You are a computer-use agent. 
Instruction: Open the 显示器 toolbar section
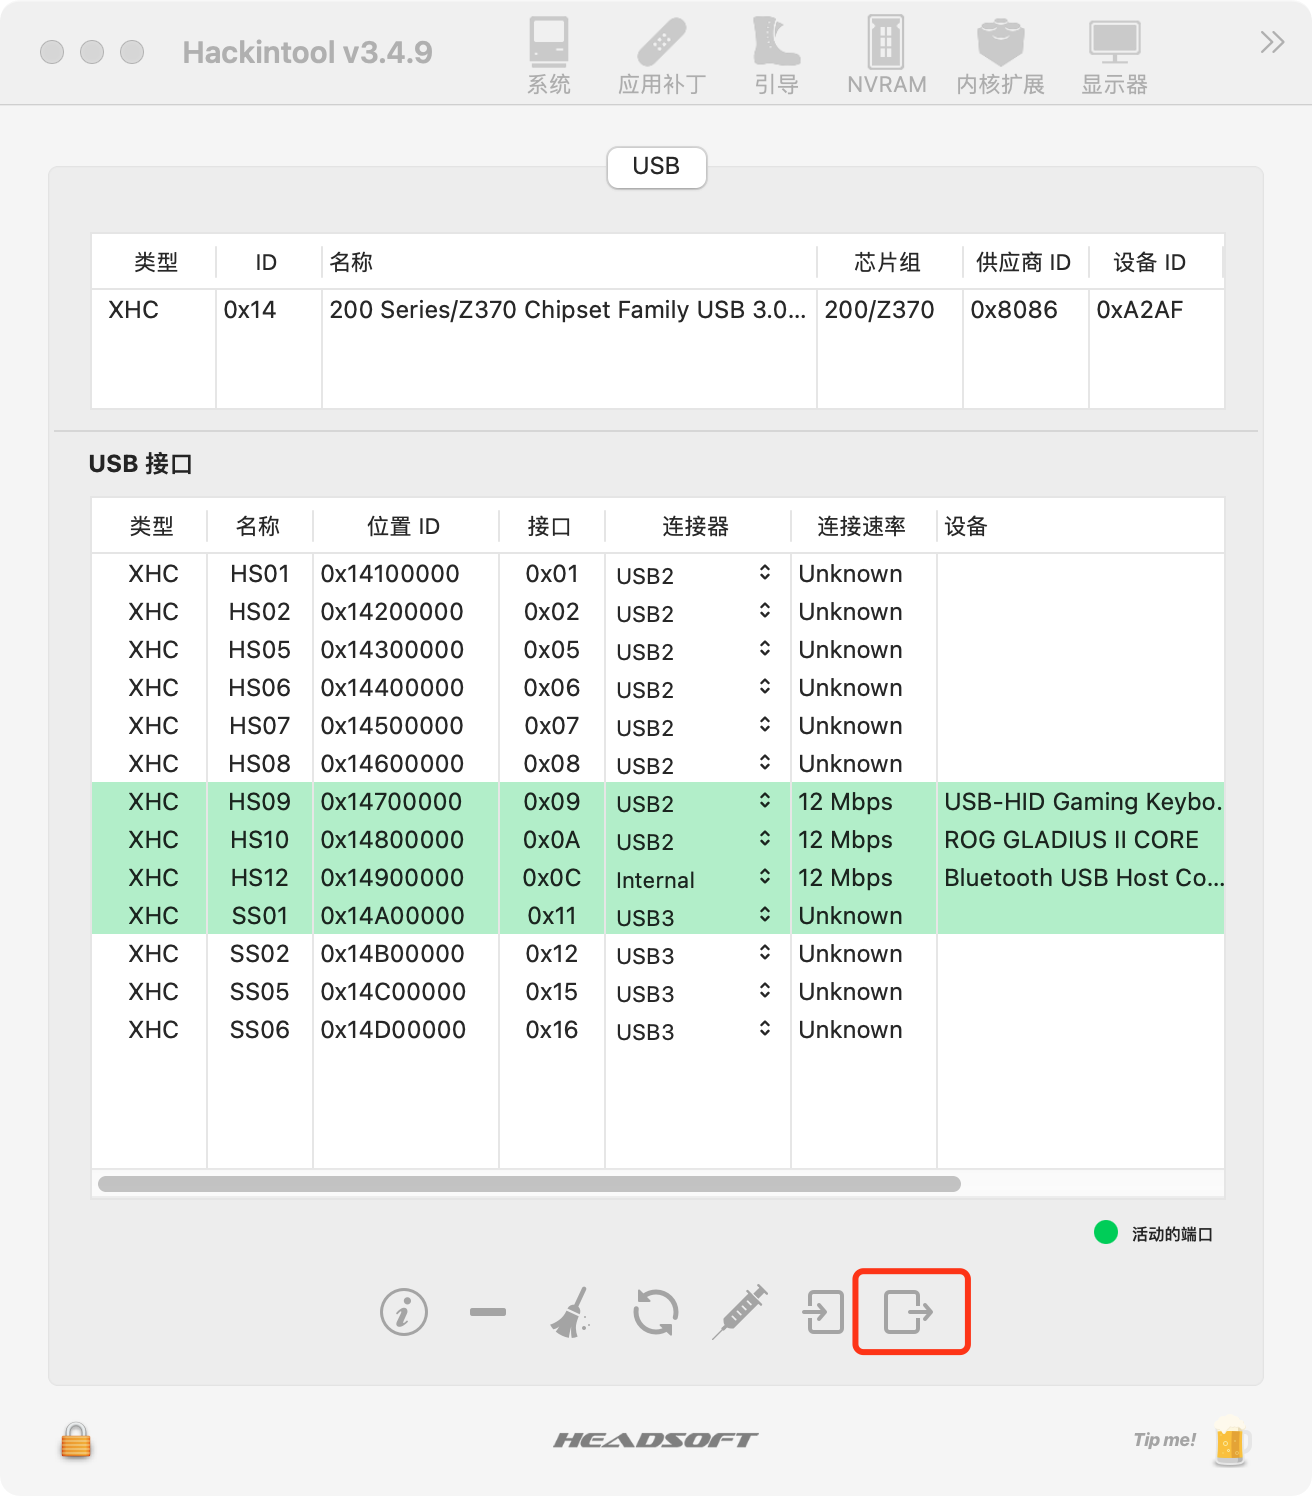coord(1114,56)
